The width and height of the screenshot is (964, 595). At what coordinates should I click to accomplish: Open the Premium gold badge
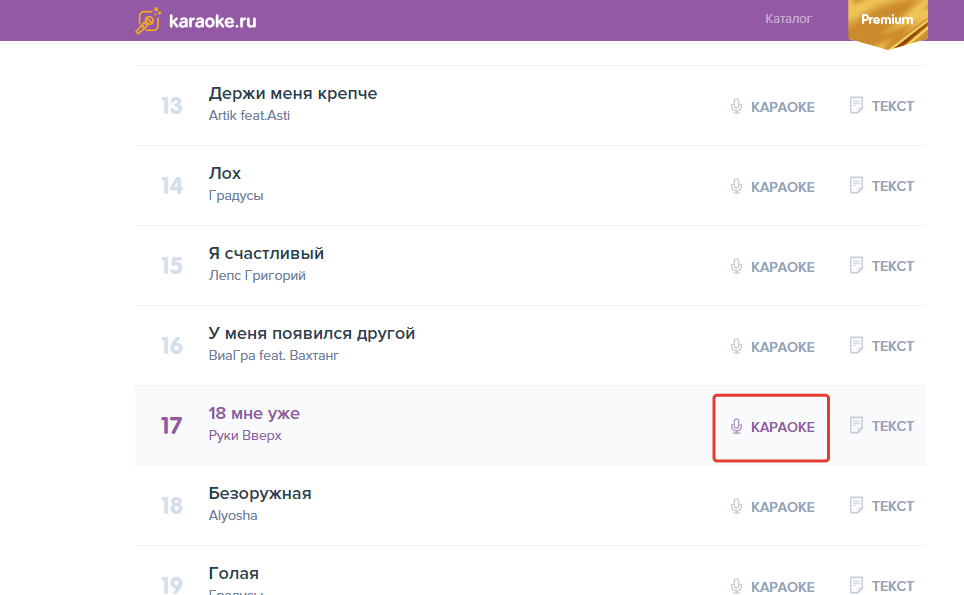coord(888,23)
